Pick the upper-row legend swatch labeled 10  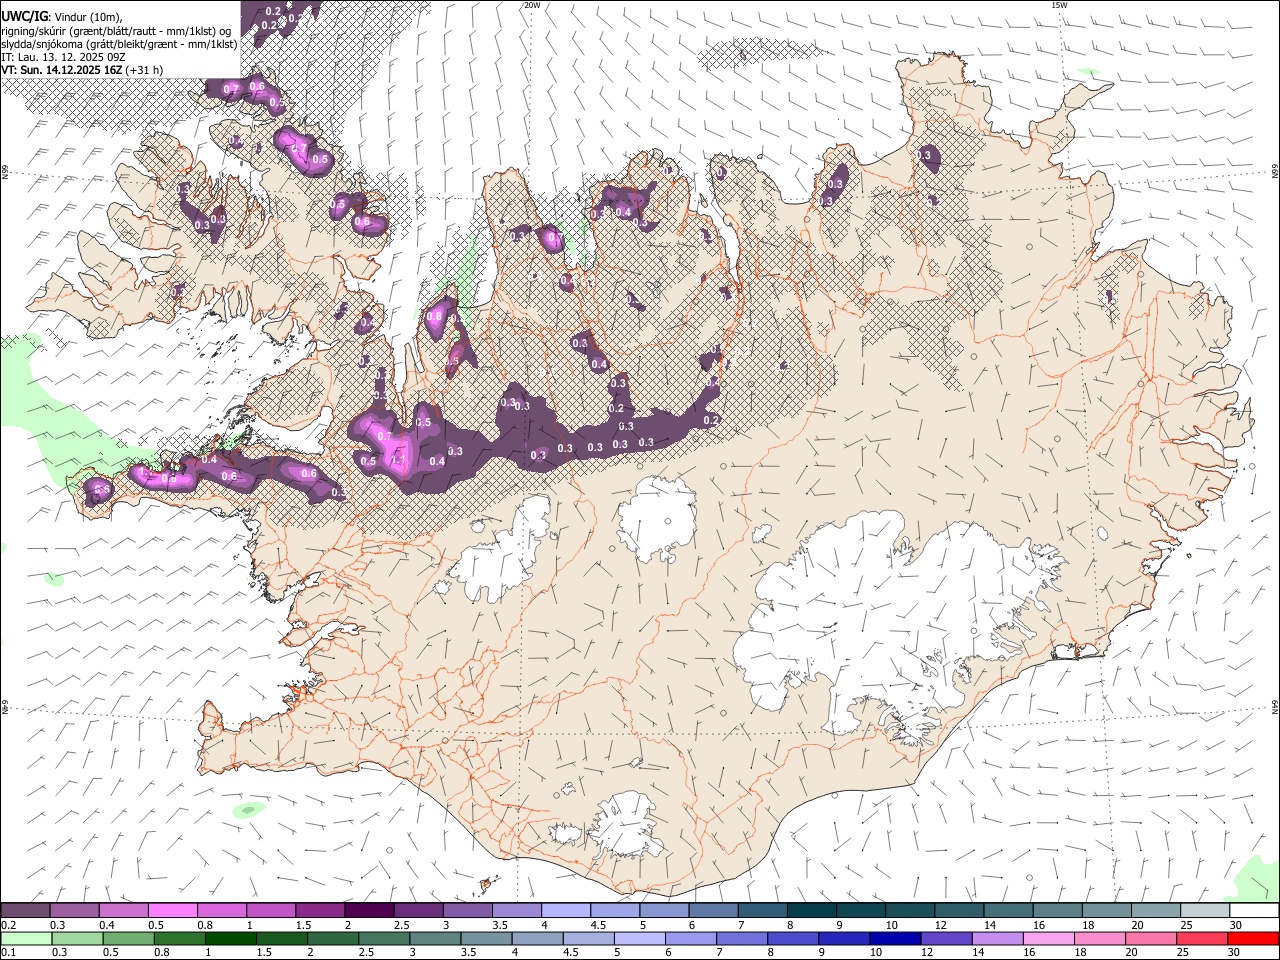(x=910, y=910)
